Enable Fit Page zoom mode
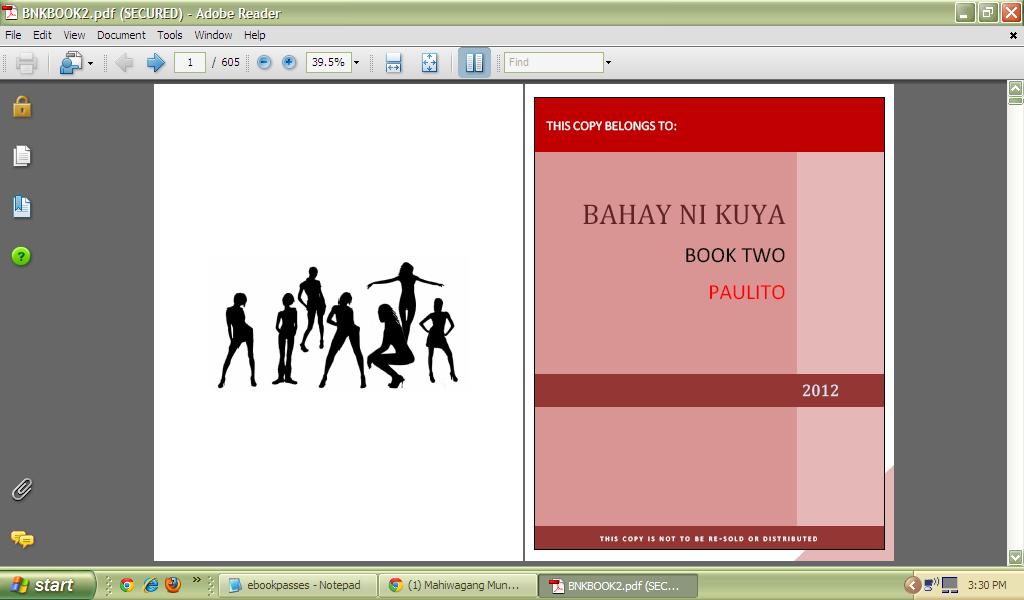This screenshot has width=1024, height=600. [x=429, y=62]
